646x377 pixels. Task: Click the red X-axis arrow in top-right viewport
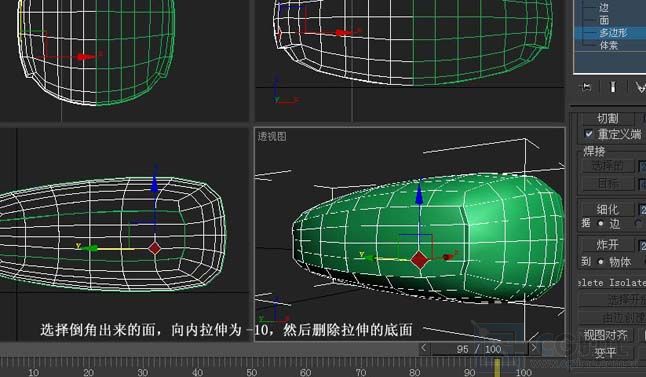pyautogui.click(x=344, y=33)
